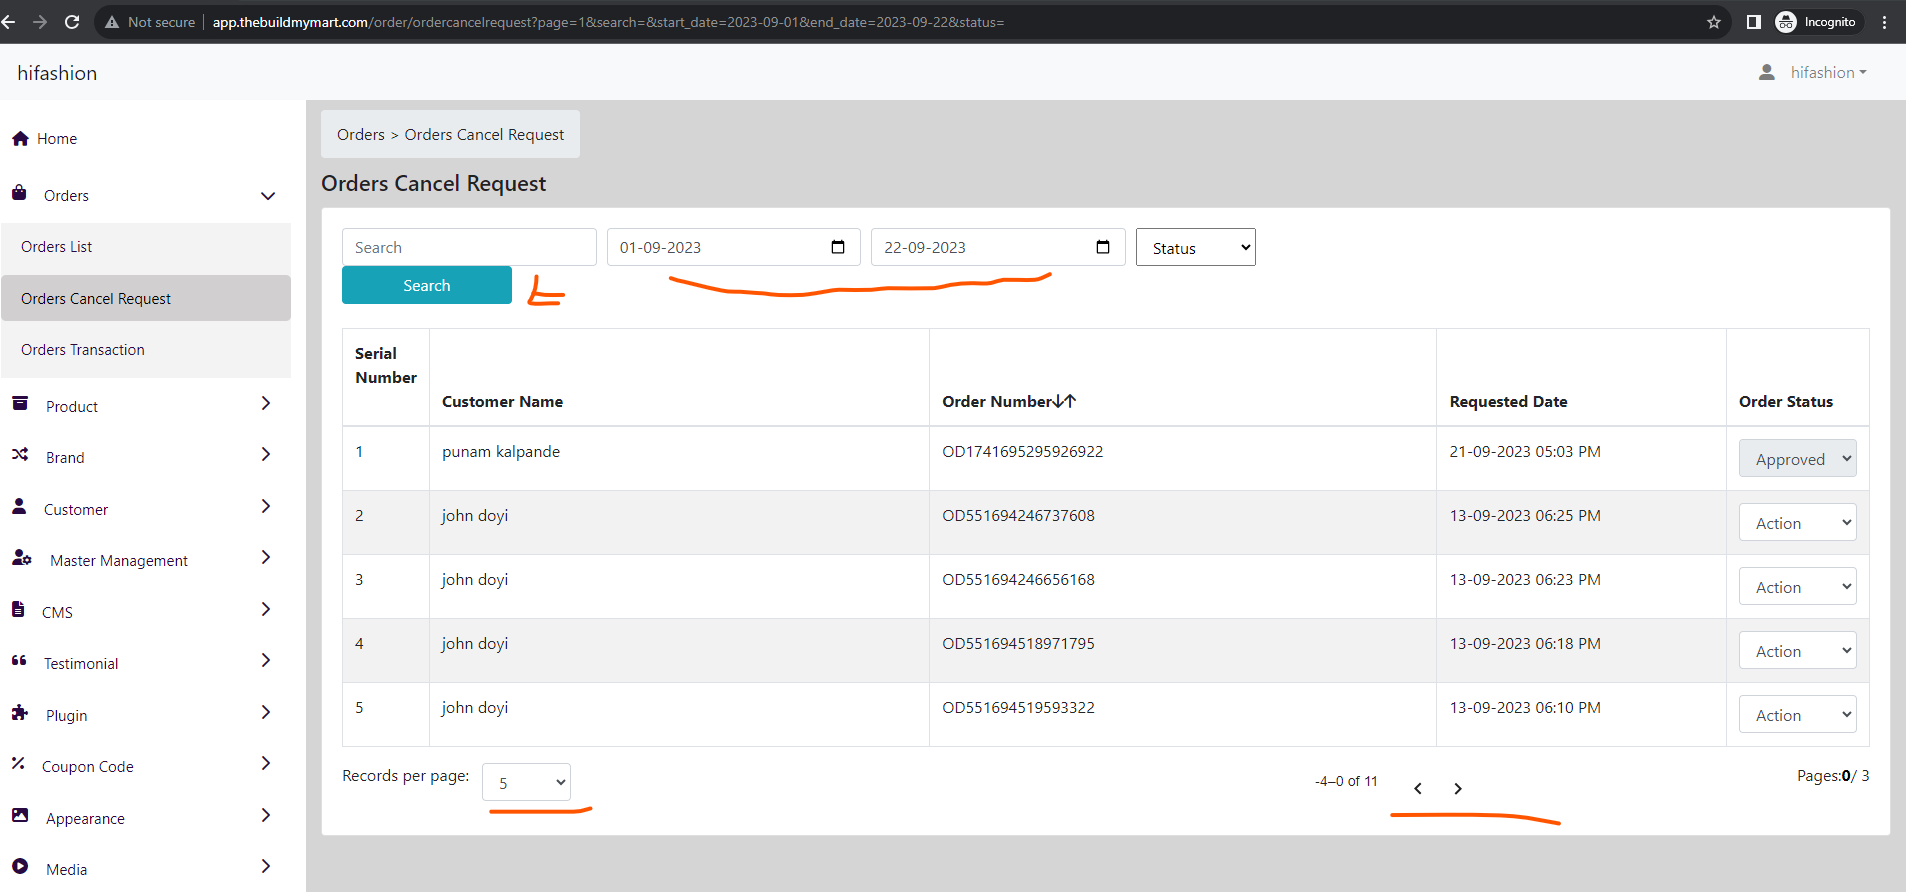
Task: Click the Order Status column header
Action: click(1786, 401)
